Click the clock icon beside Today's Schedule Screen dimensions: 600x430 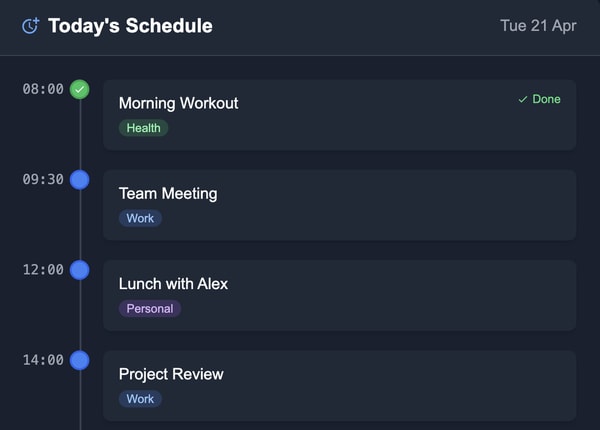(30, 26)
